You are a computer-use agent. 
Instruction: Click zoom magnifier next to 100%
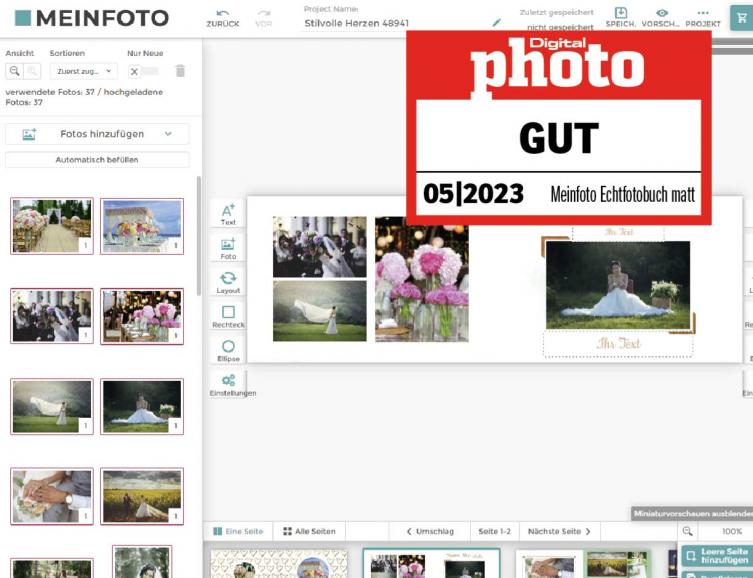point(687,531)
